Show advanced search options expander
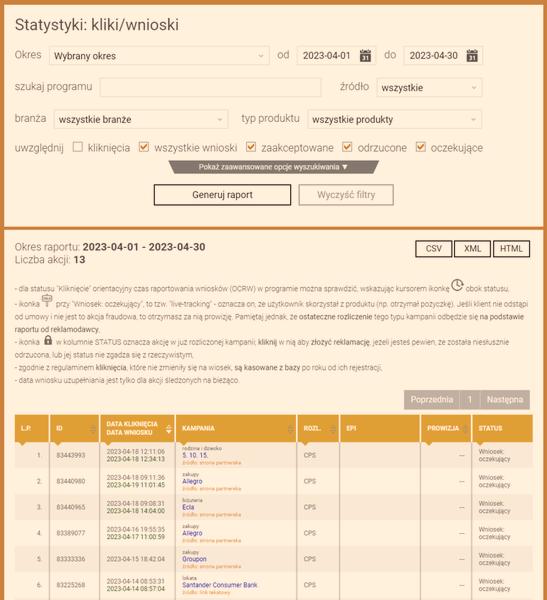The image size is (547, 600). pyautogui.click(x=273, y=167)
